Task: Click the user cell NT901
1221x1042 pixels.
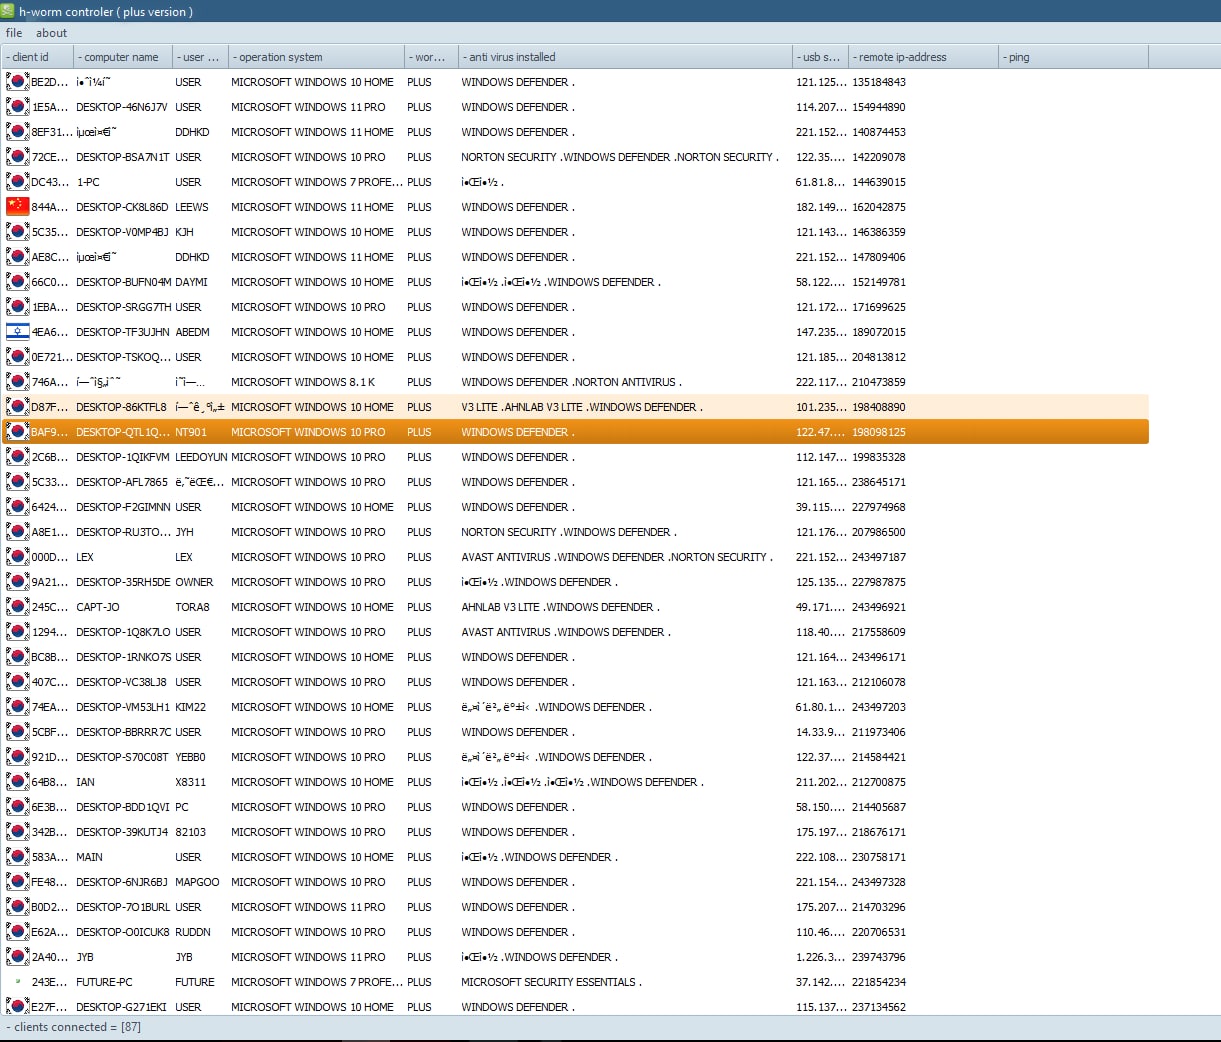Action: click(191, 432)
